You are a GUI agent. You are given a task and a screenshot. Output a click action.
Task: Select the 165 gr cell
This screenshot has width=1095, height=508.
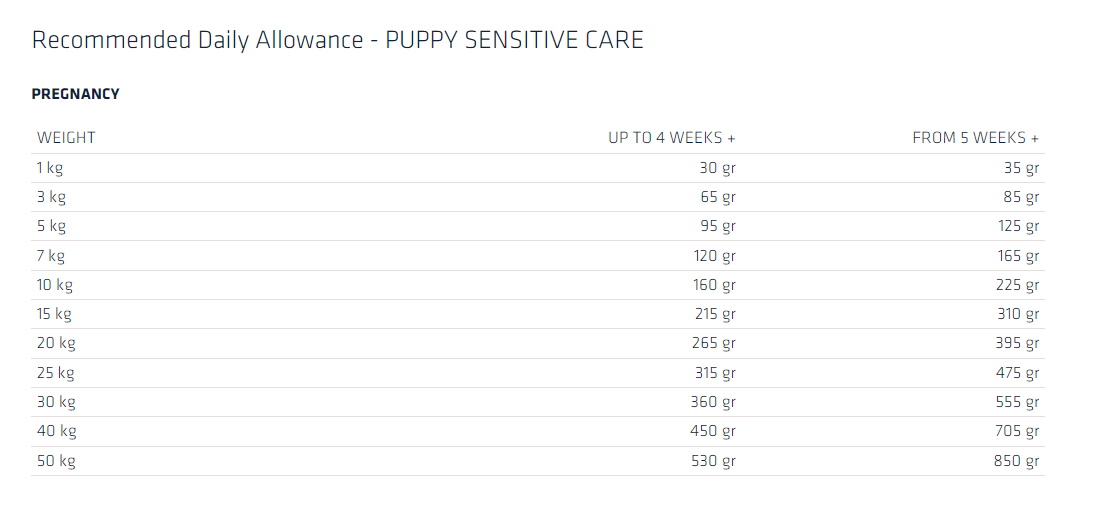(x=1018, y=256)
